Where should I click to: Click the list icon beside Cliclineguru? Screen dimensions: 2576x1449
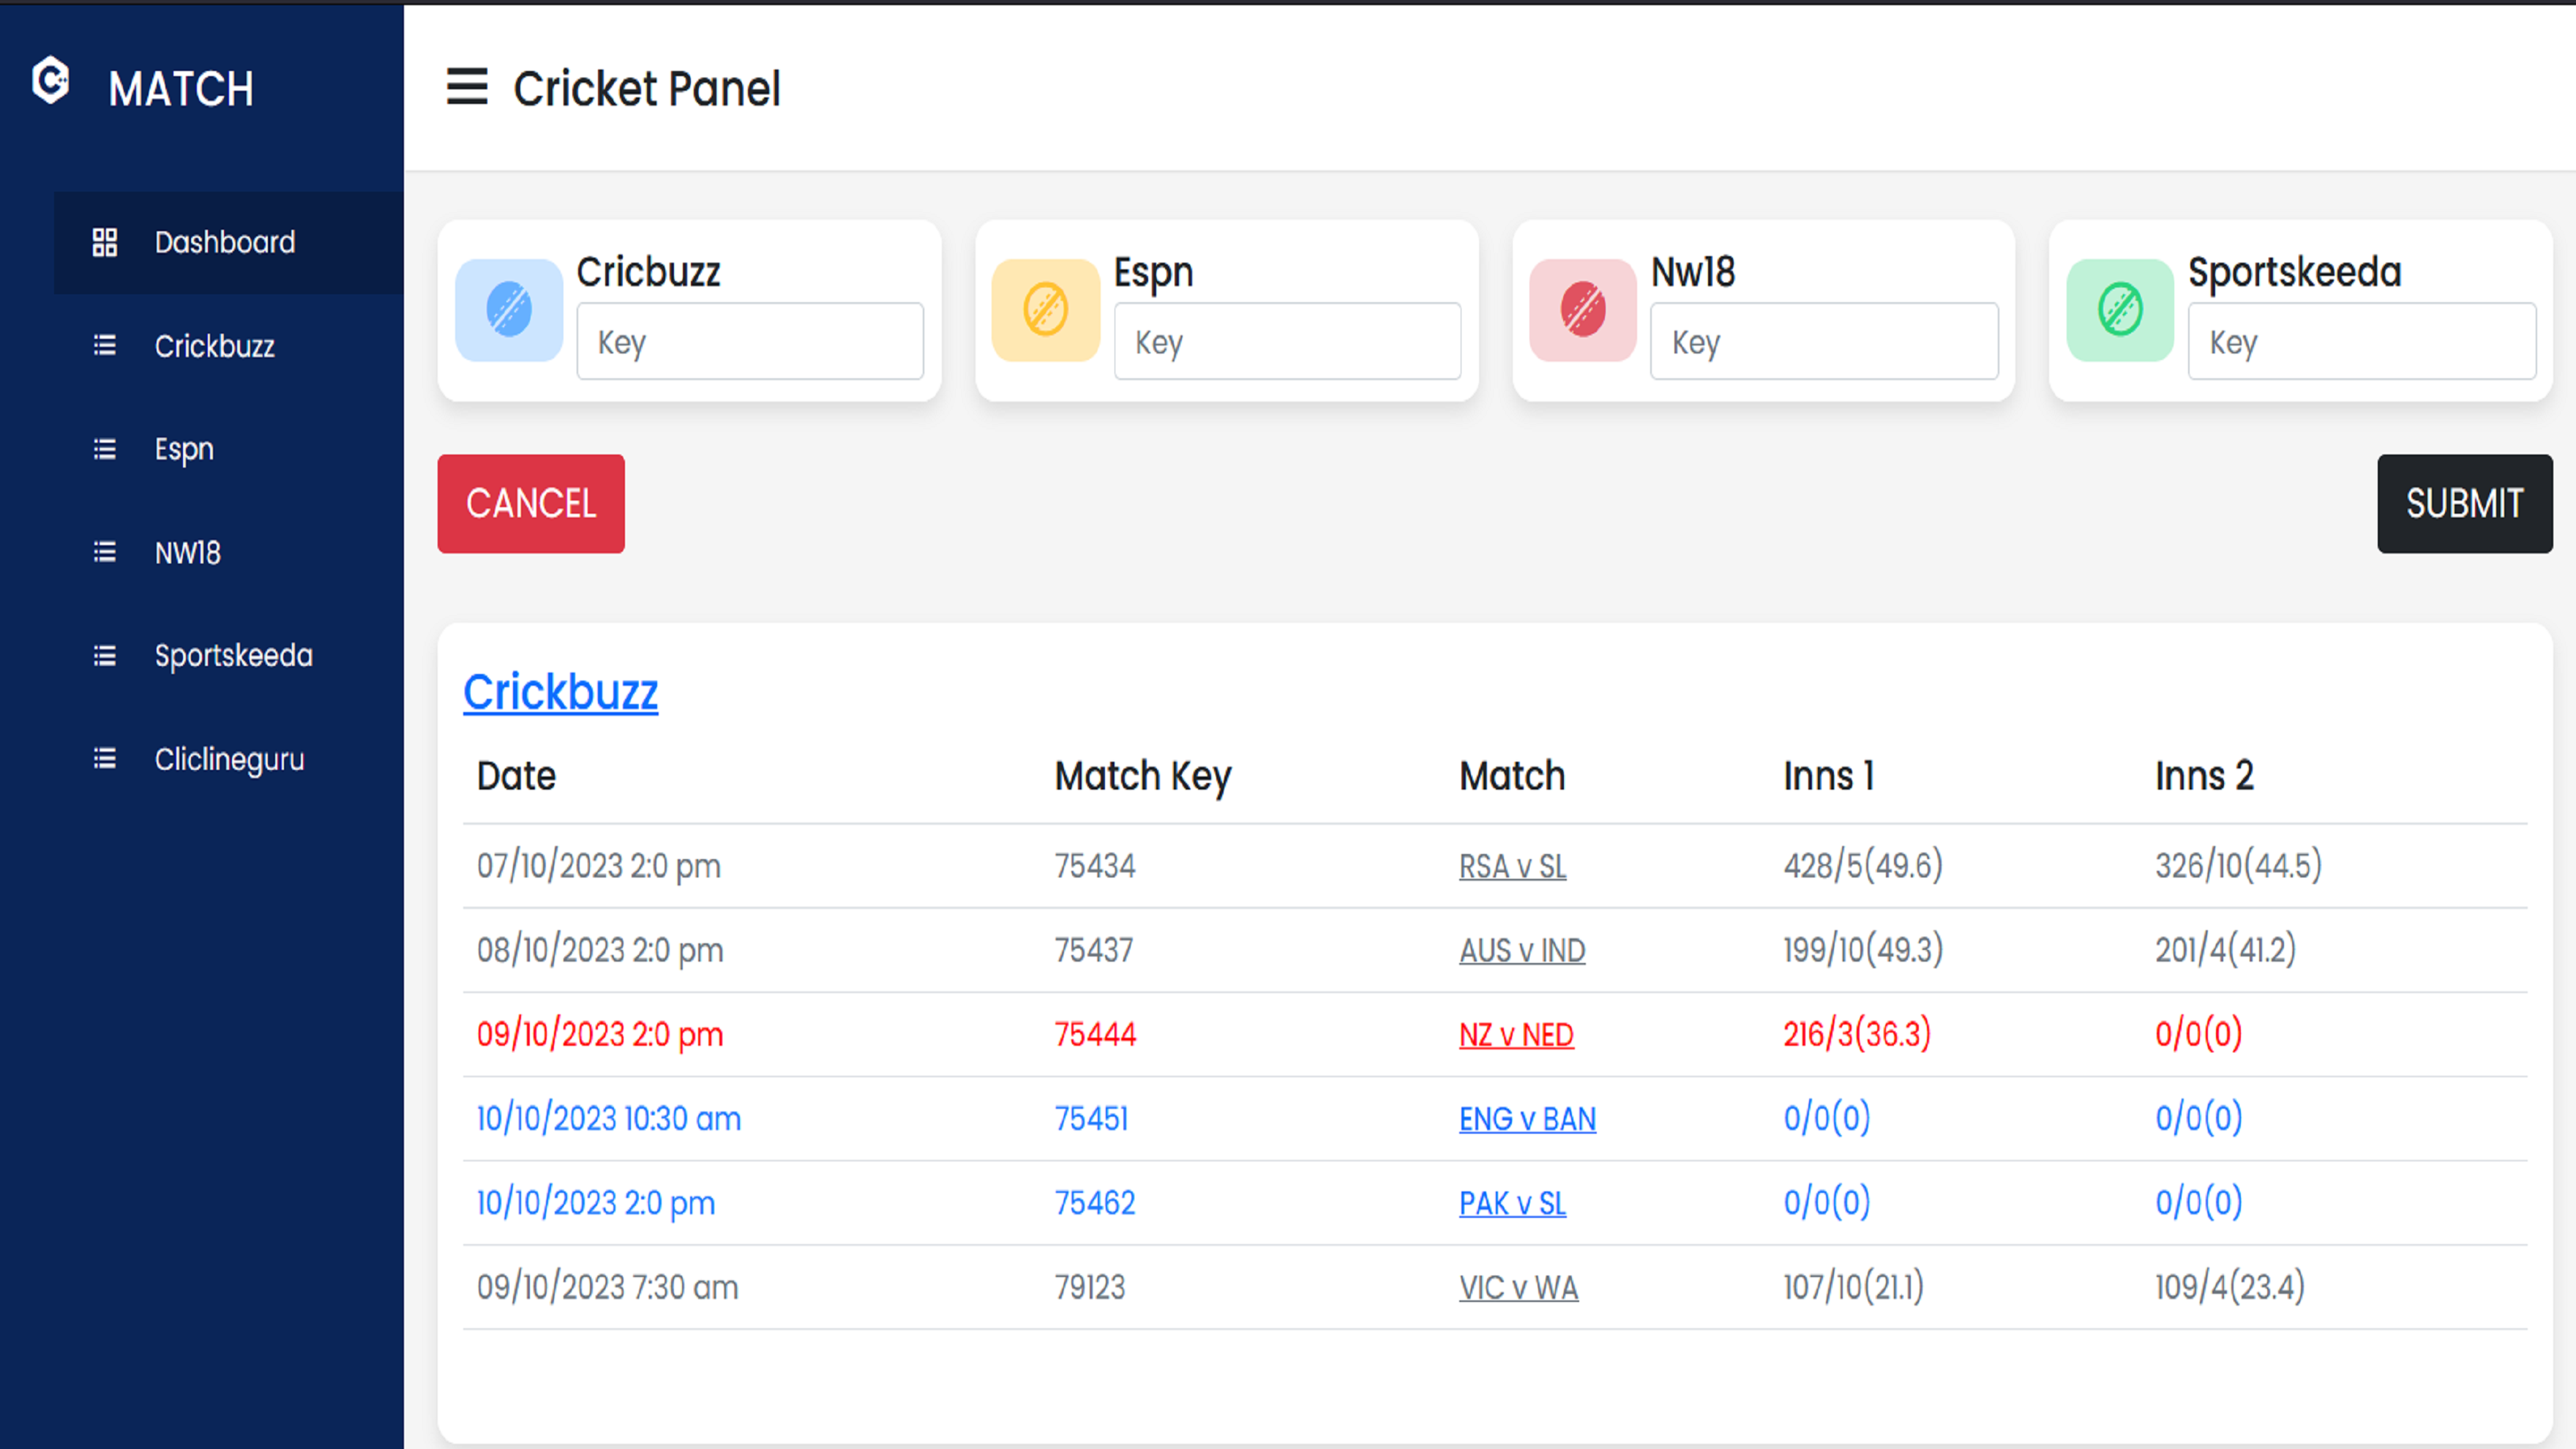(x=105, y=759)
